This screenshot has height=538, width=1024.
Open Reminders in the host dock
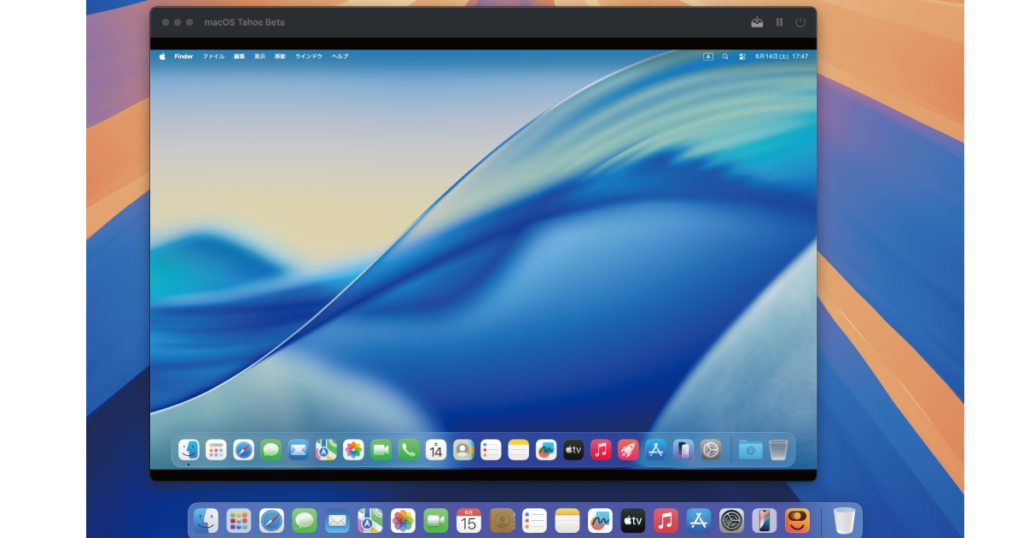pyautogui.click(x=534, y=520)
